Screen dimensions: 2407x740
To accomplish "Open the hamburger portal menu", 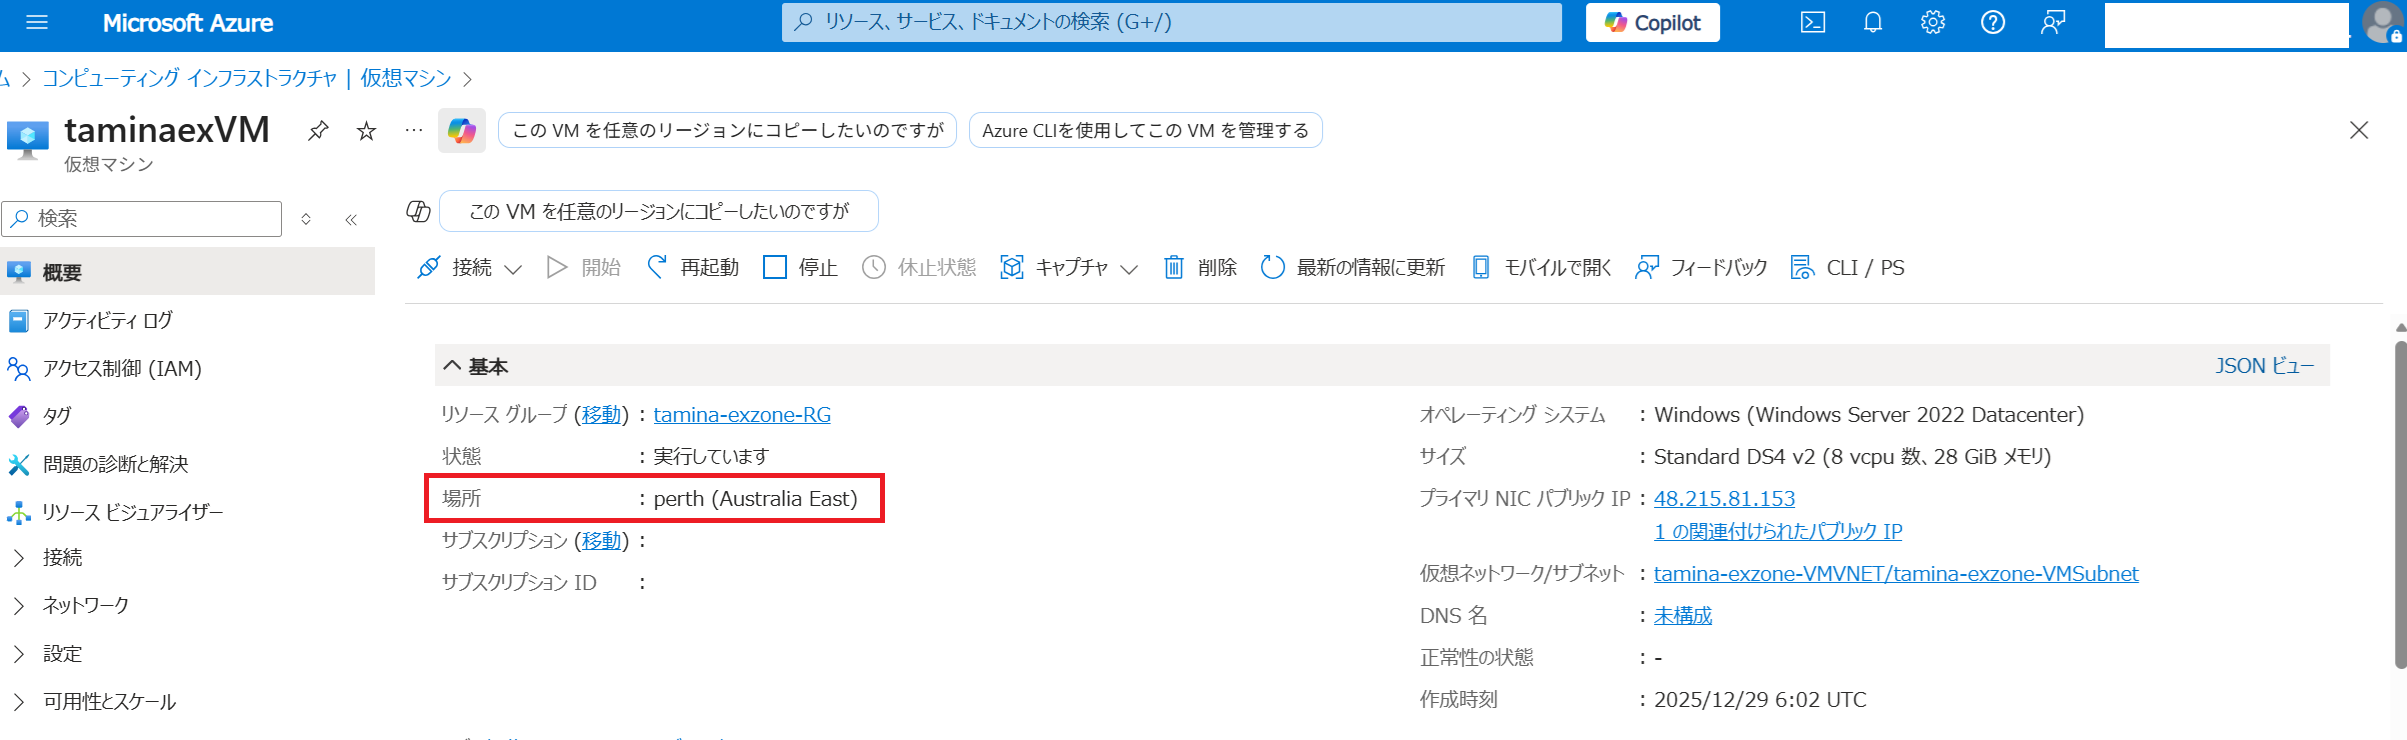I will tap(37, 22).
